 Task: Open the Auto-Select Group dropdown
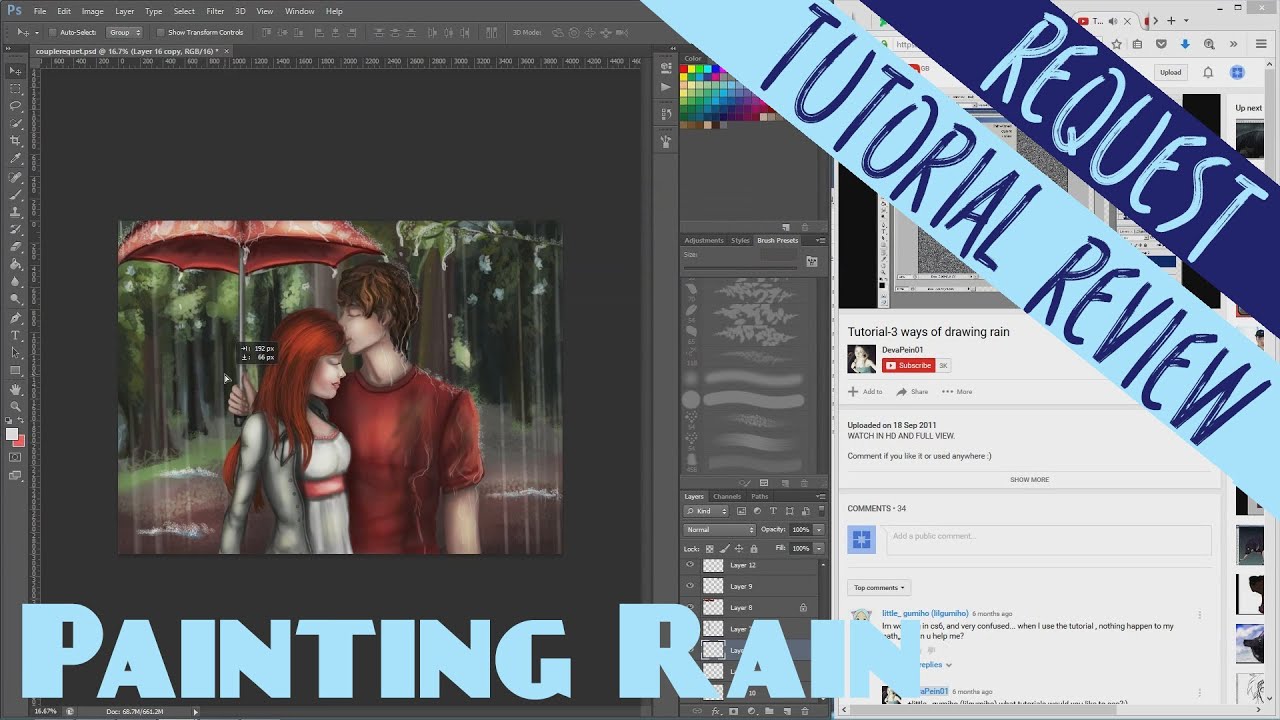pos(125,33)
